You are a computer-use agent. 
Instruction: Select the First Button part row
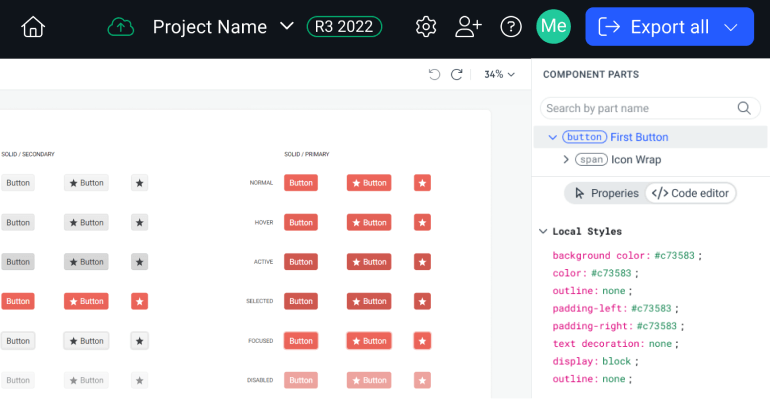pyautogui.click(x=650, y=137)
